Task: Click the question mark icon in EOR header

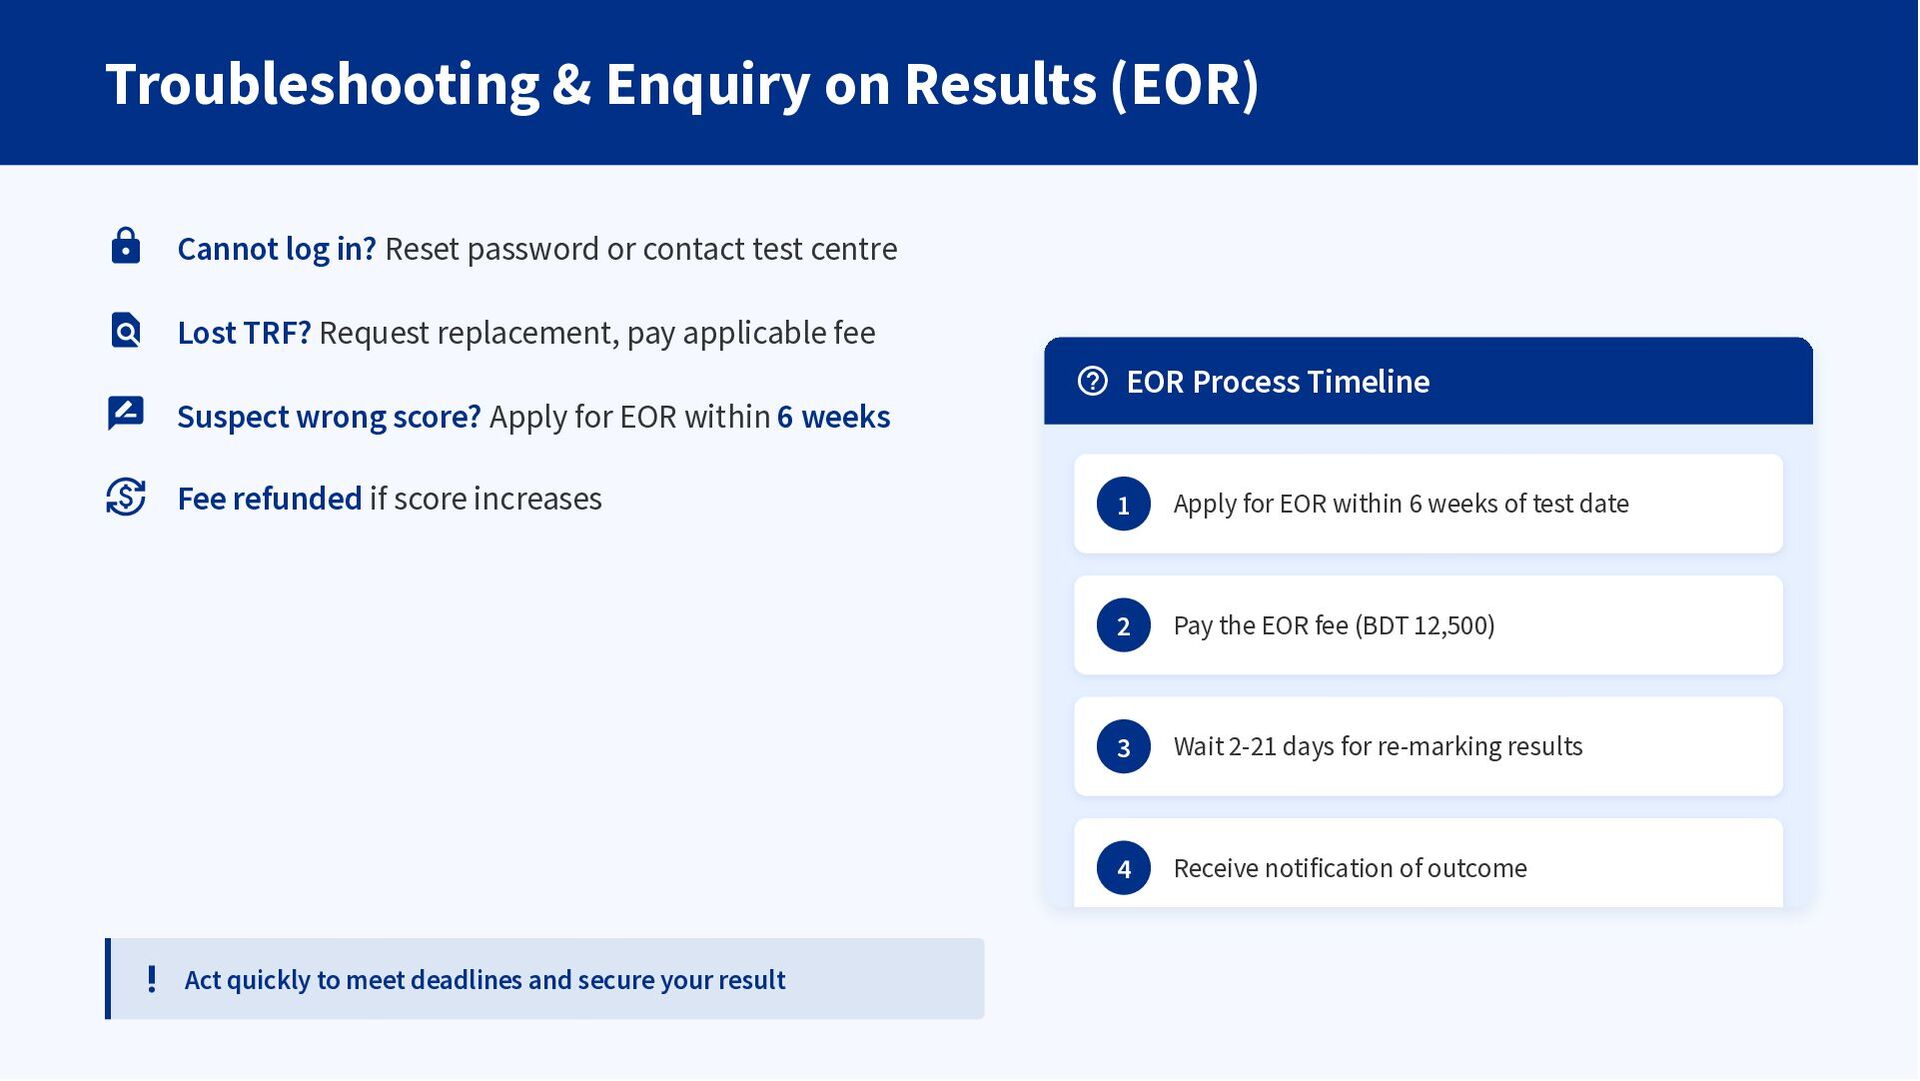Action: (1092, 381)
